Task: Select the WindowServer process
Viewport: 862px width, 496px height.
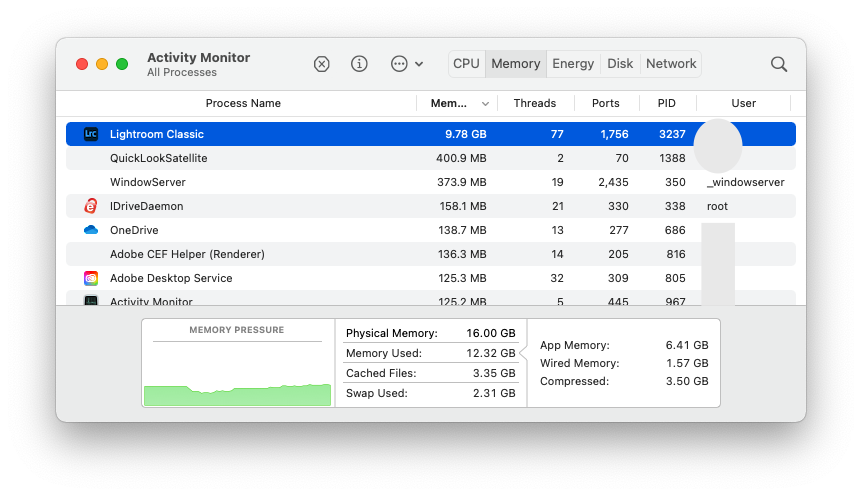Action: point(147,182)
